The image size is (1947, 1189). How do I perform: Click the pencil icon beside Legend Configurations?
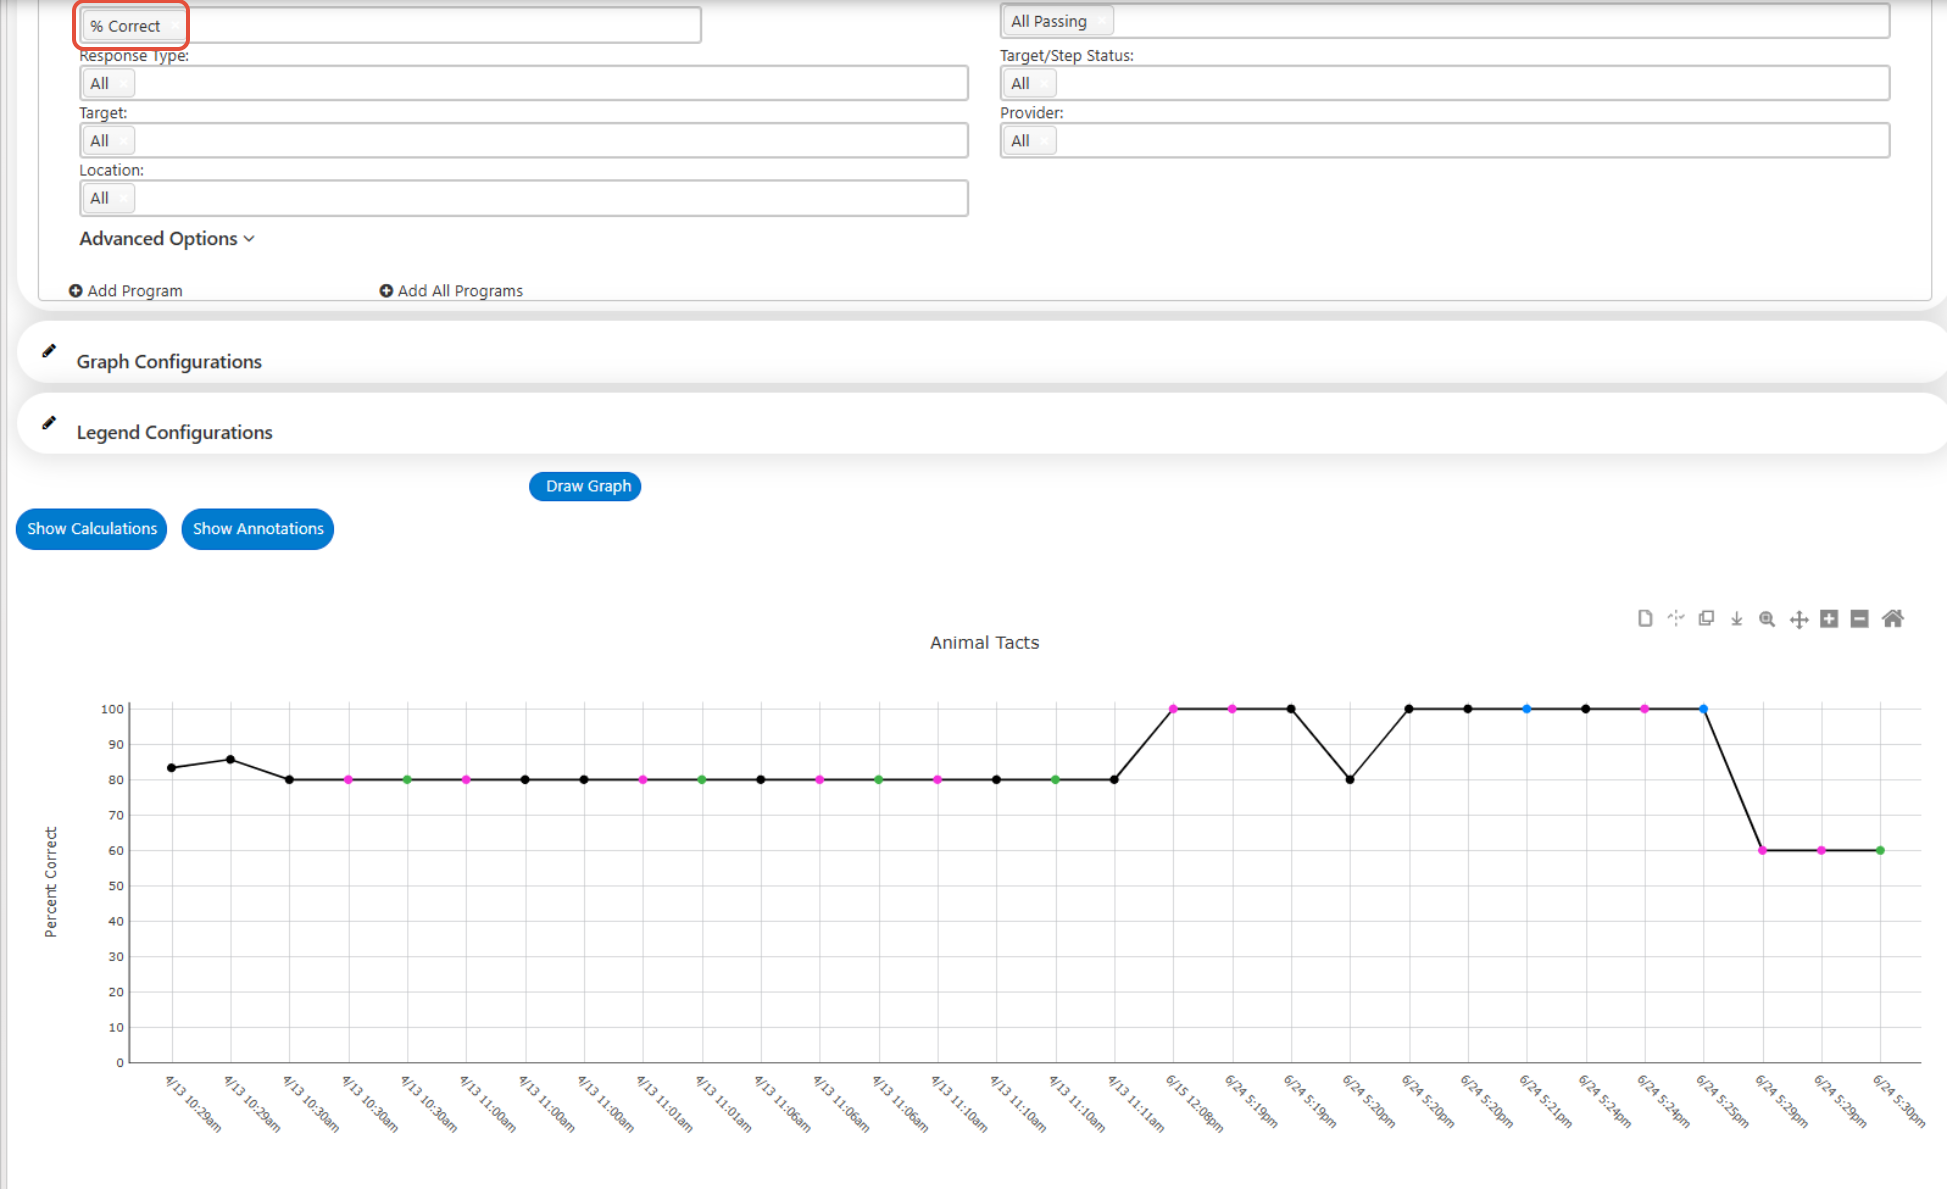[x=49, y=423]
